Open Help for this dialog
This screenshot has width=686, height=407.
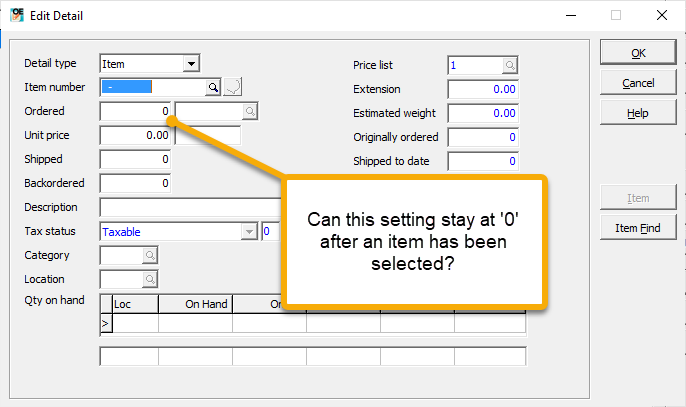coord(638,114)
